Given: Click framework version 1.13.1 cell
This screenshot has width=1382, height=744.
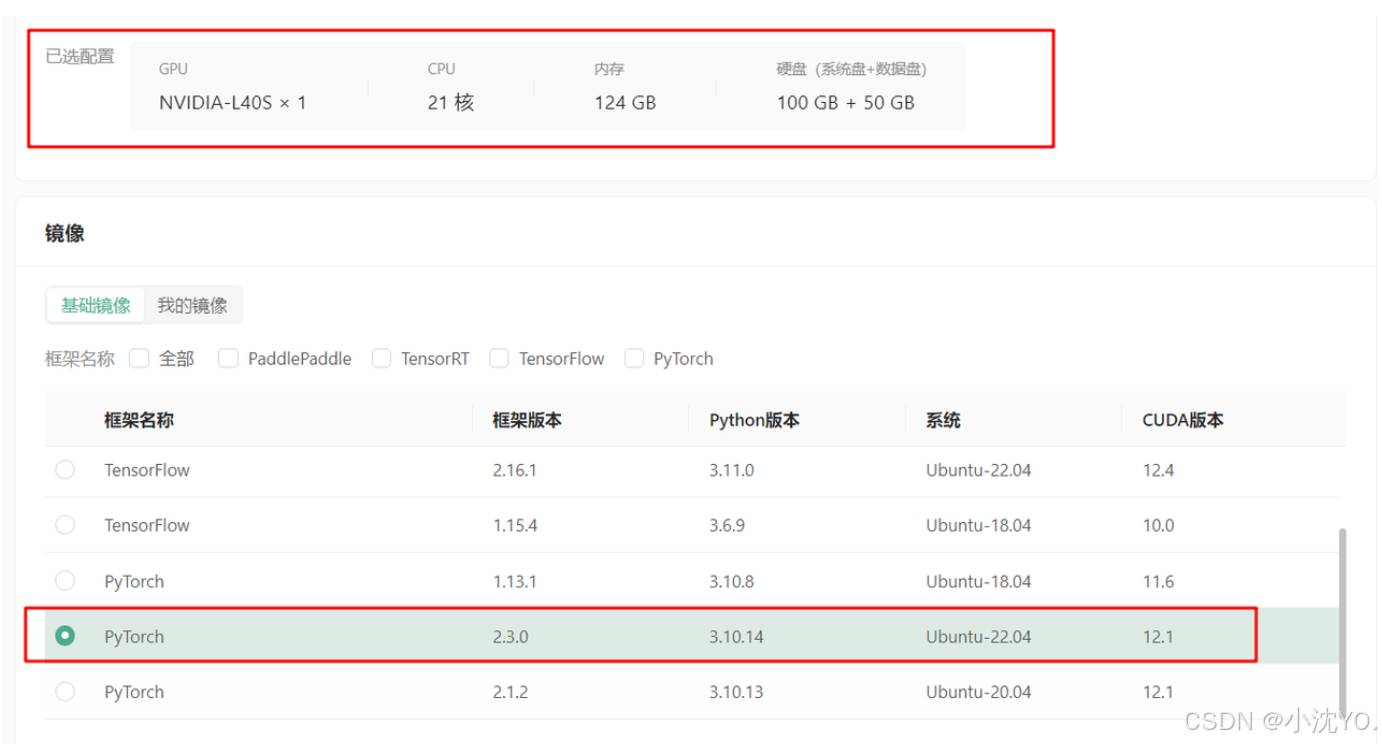Looking at the screenshot, I should (515, 581).
